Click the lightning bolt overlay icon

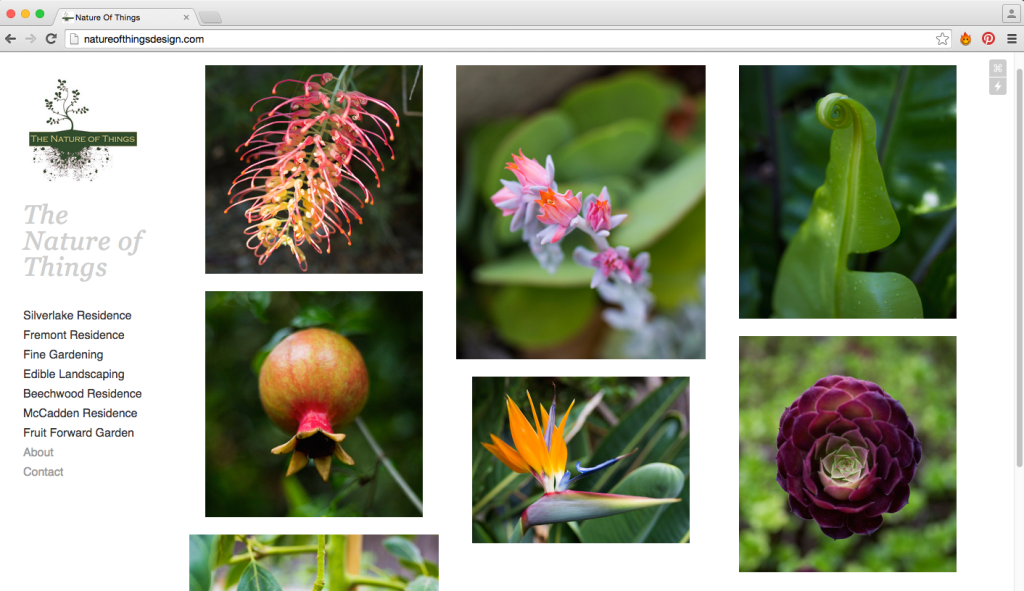[x=996, y=86]
